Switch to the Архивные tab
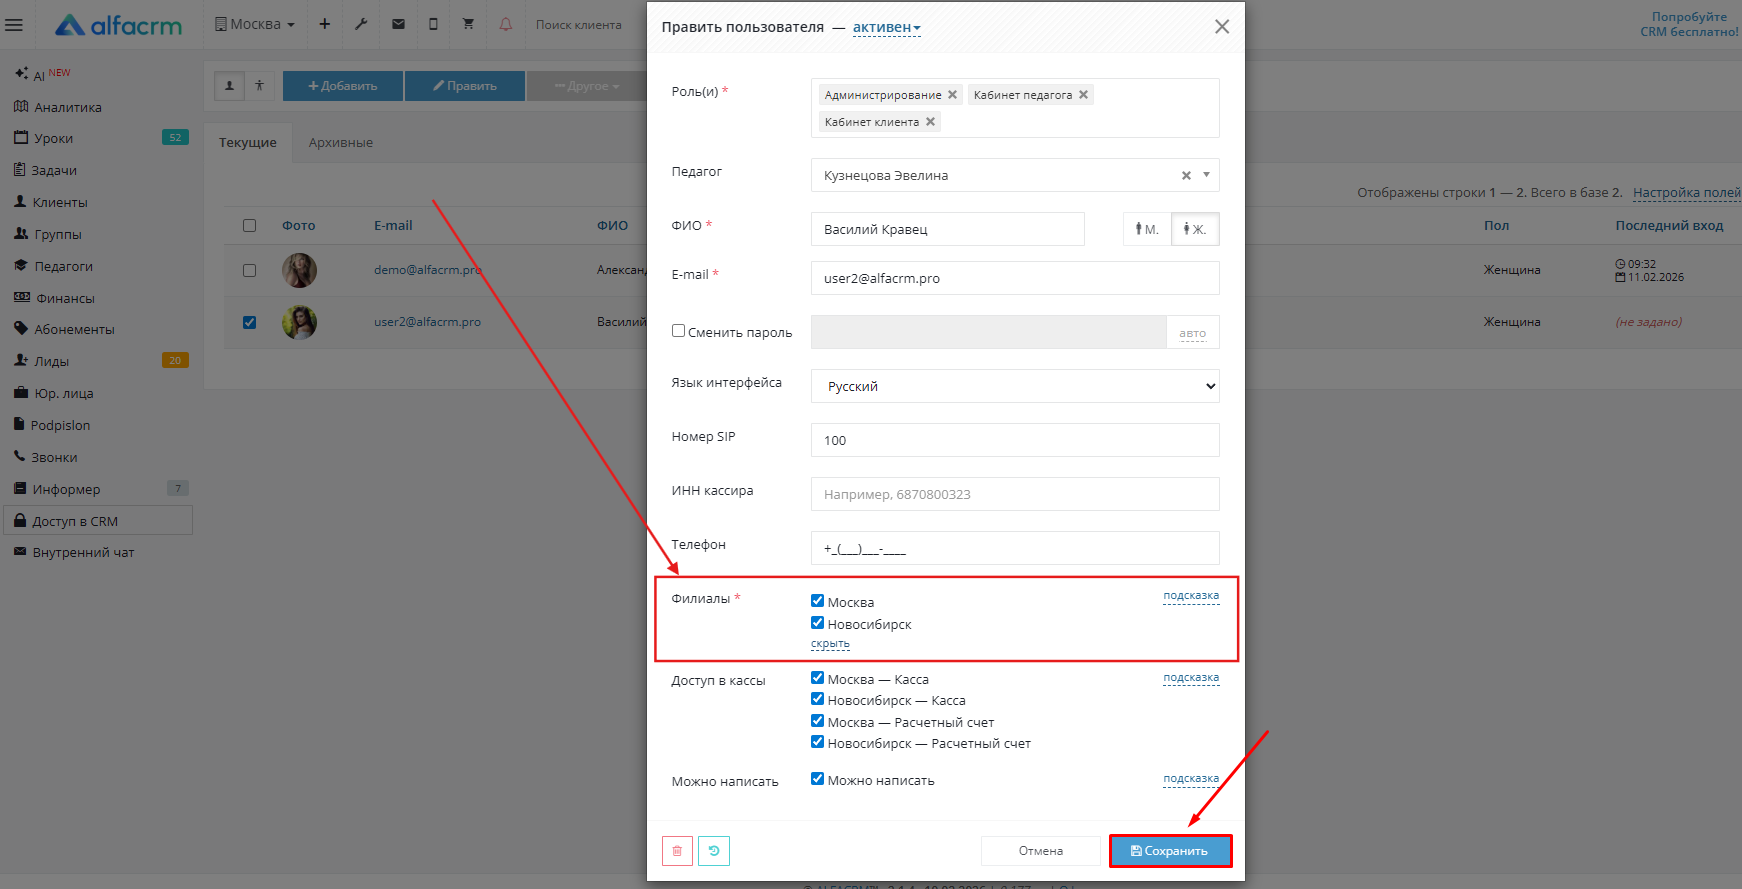The height and width of the screenshot is (889, 1742). click(x=340, y=143)
